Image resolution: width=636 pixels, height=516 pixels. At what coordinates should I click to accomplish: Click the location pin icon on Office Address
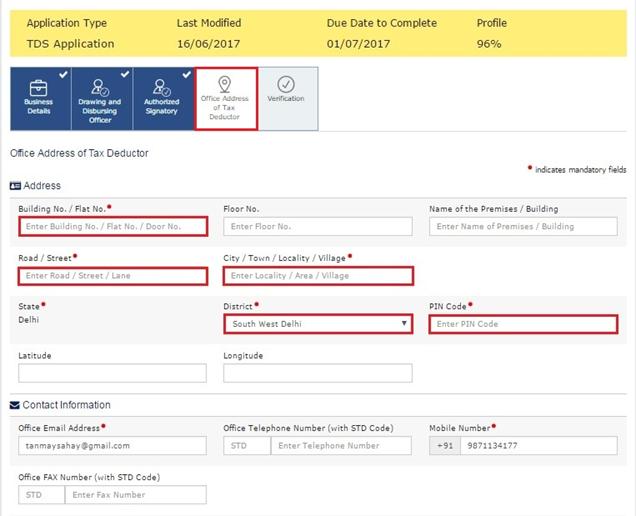point(225,84)
